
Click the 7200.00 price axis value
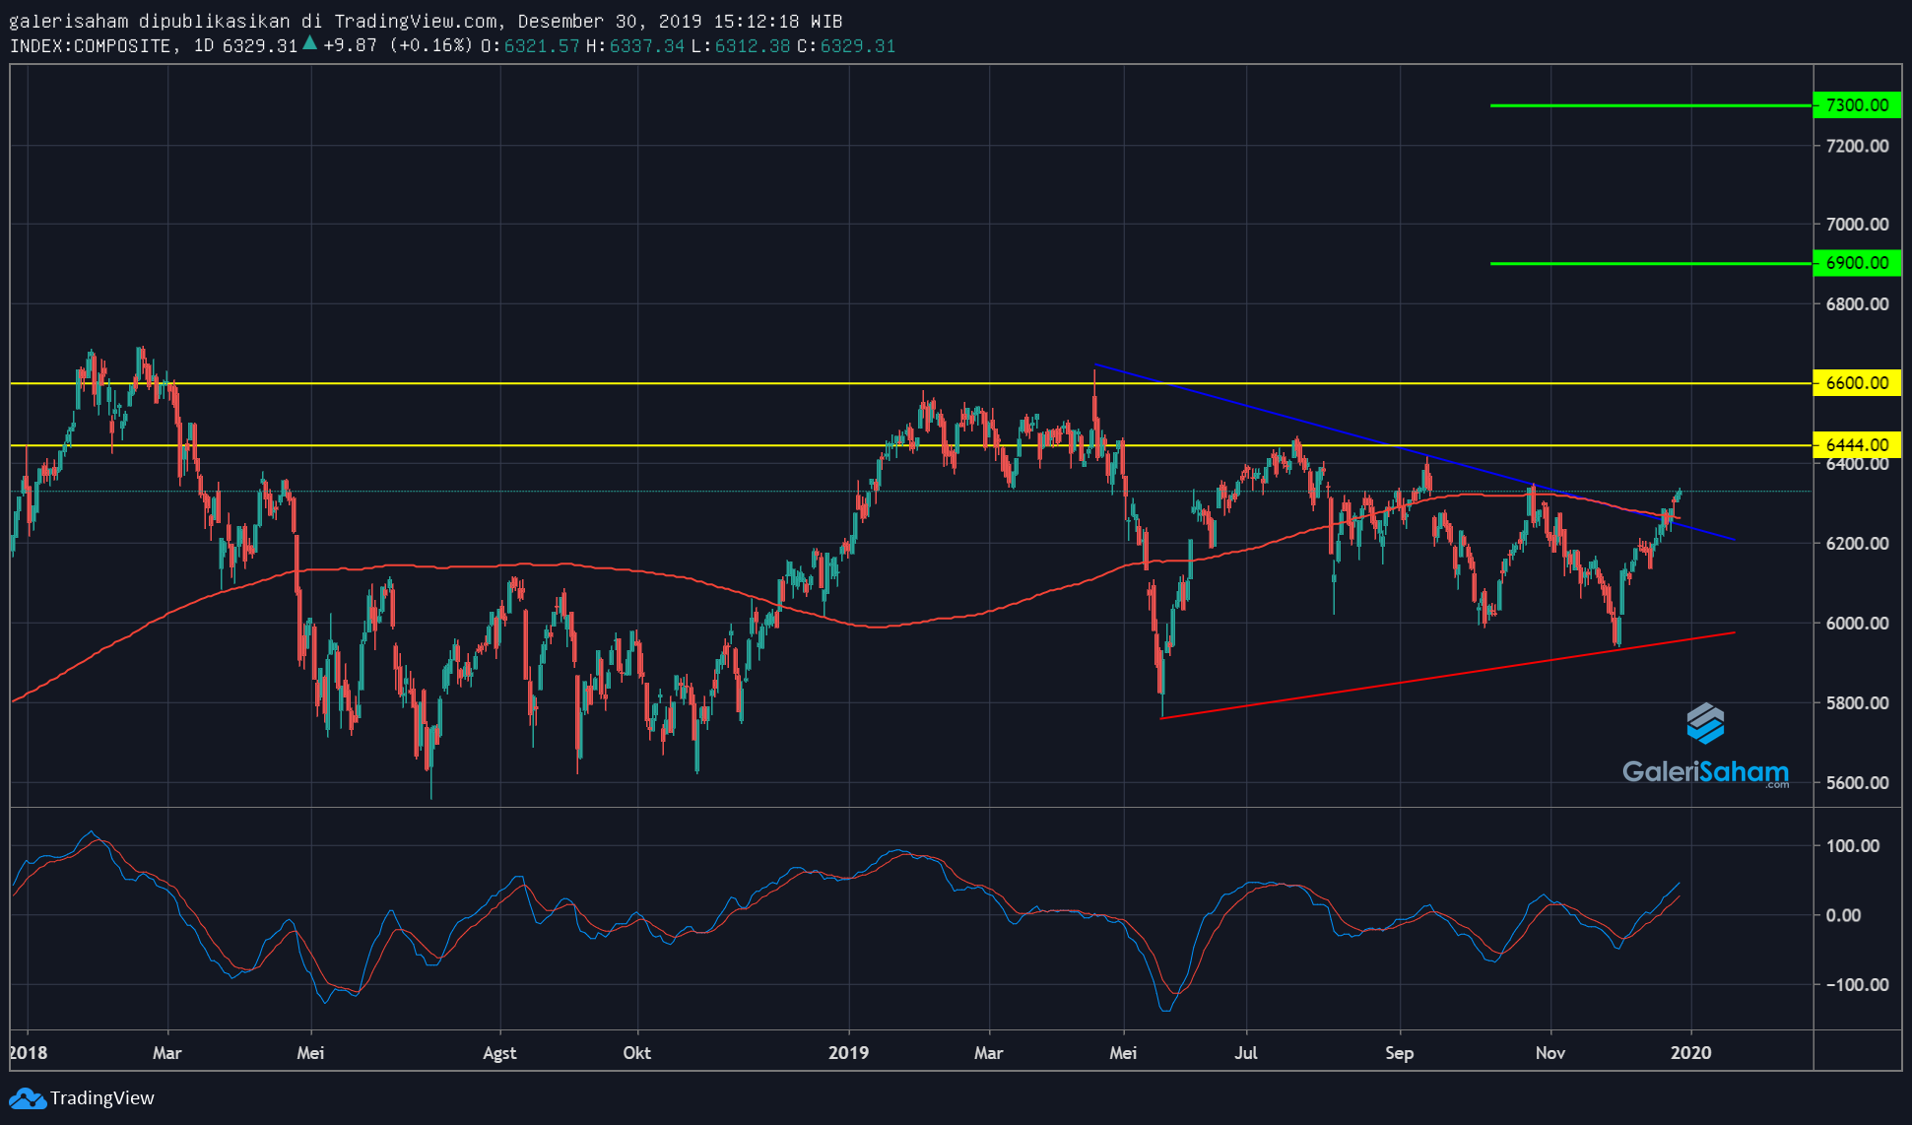coord(1857,146)
